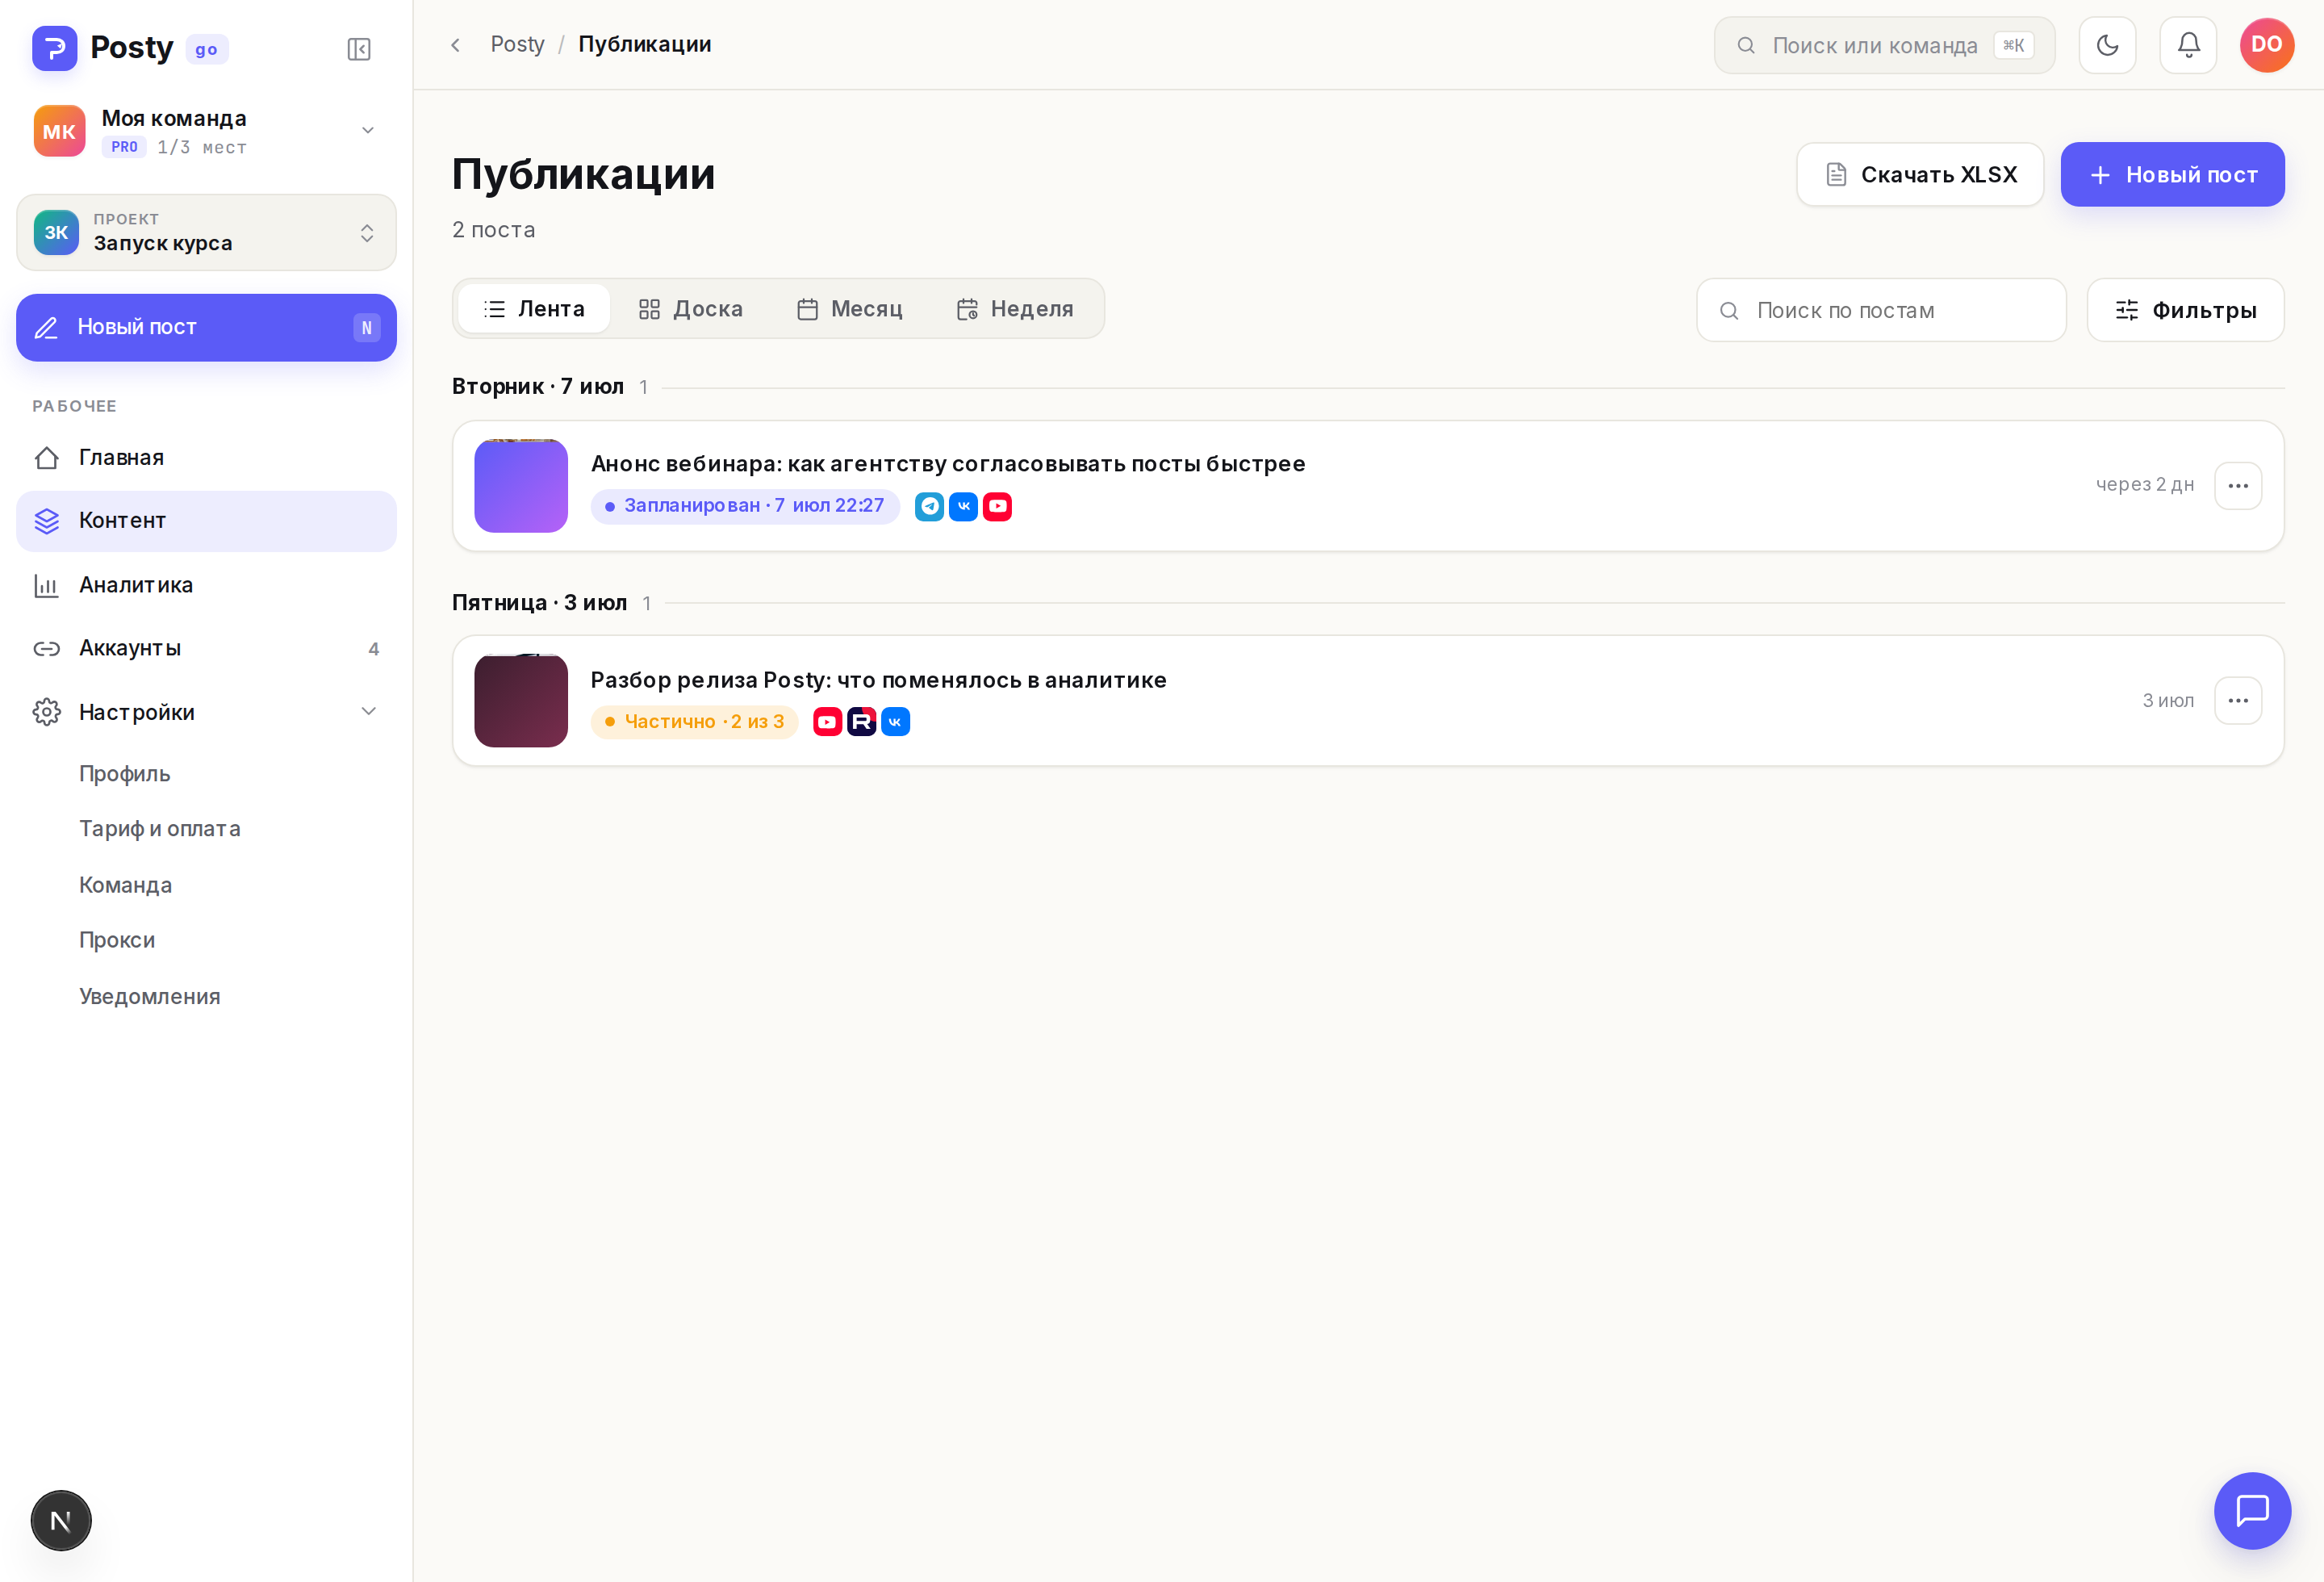Open VK icon on release post
Image resolution: width=2324 pixels, height=1582 pixels.
(x=895, y=721)
